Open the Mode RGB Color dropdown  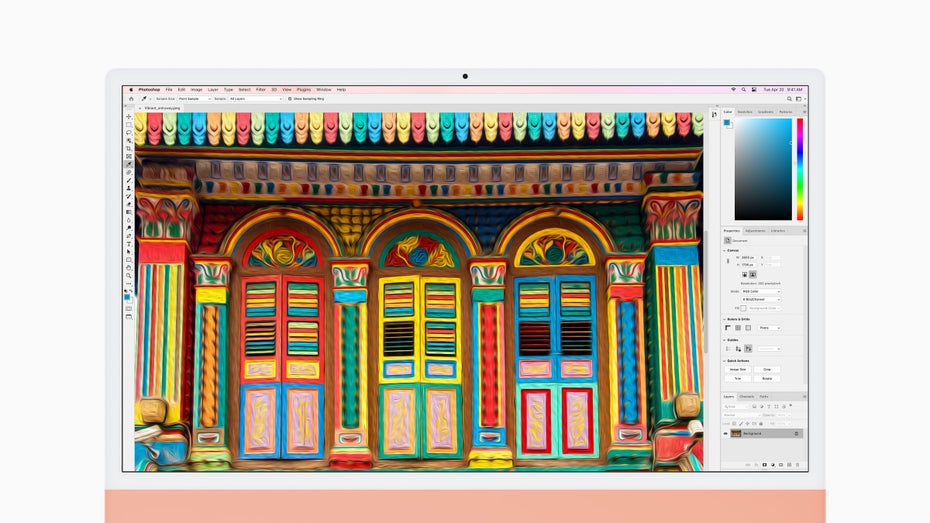[763, 291]
